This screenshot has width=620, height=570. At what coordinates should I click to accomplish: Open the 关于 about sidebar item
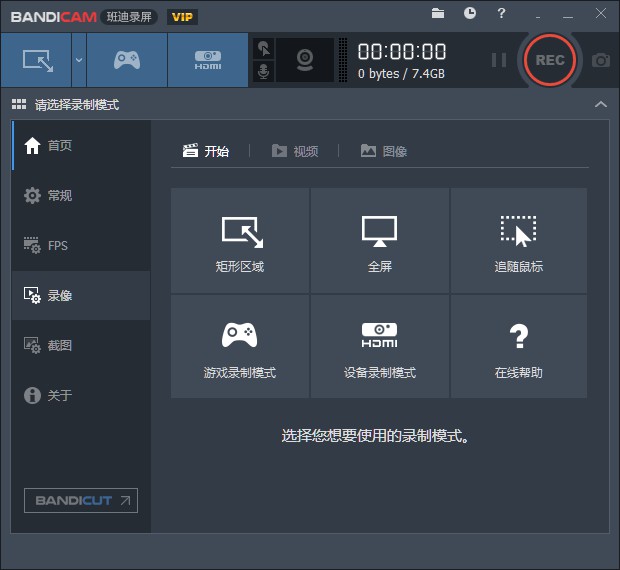click(x=81, y=395)
